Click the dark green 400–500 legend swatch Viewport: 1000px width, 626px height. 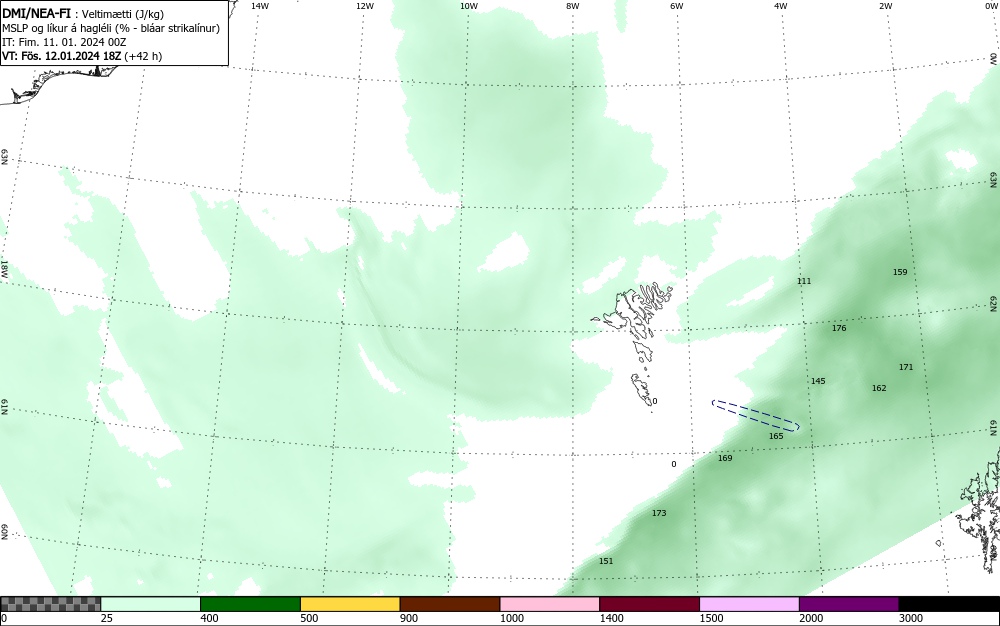coord(250,604)
